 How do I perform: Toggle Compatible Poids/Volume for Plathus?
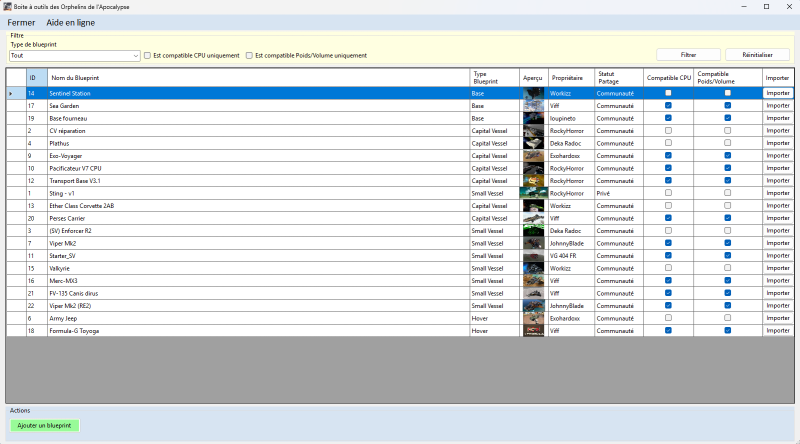[x=728, y=143]
